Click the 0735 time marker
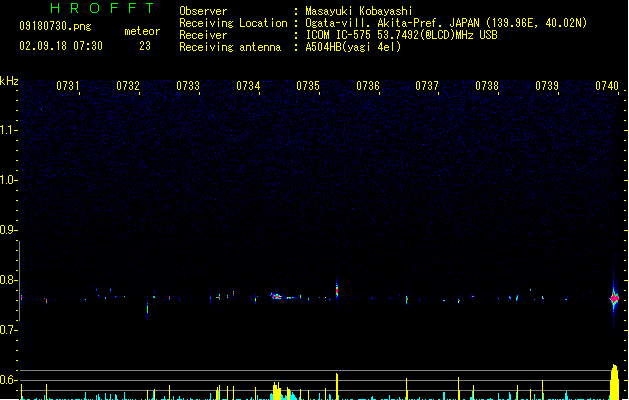 point(308,86)
